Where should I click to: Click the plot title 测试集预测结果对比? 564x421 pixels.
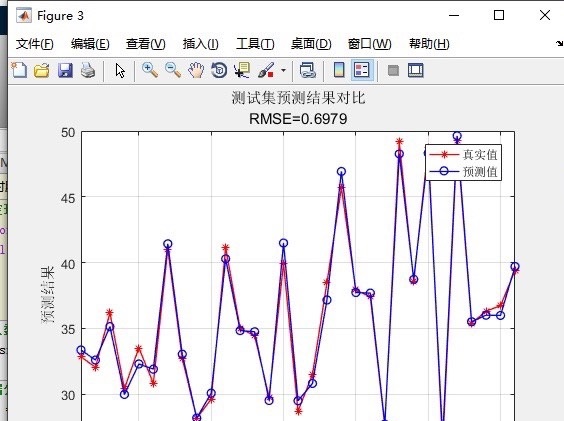tap(298, 98)
